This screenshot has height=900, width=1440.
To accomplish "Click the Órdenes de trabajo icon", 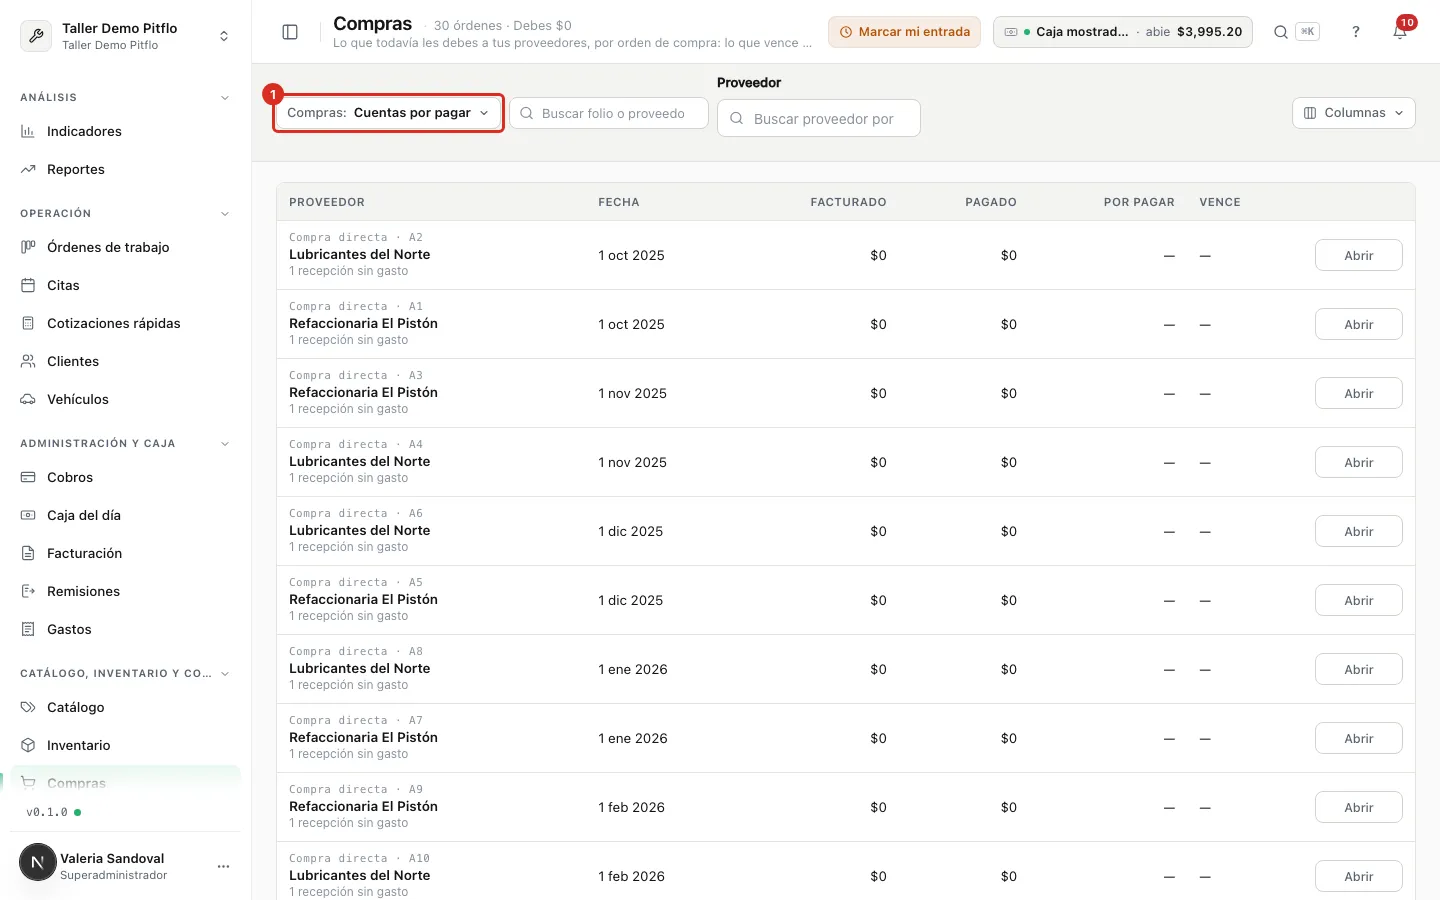I will point(28,247).
